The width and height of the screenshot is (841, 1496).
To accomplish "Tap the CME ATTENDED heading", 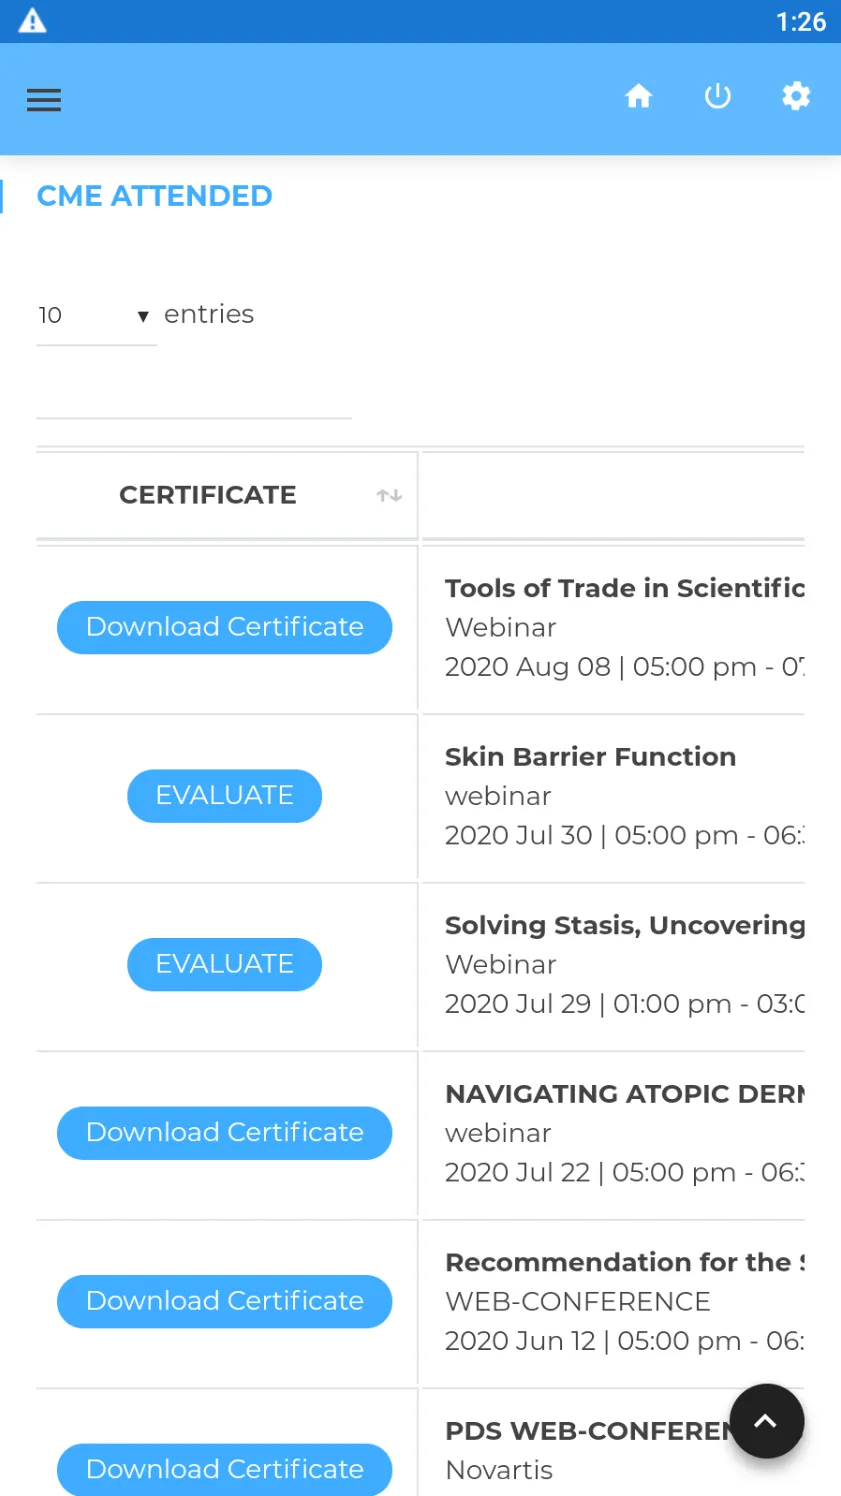I will click(154, 196).
